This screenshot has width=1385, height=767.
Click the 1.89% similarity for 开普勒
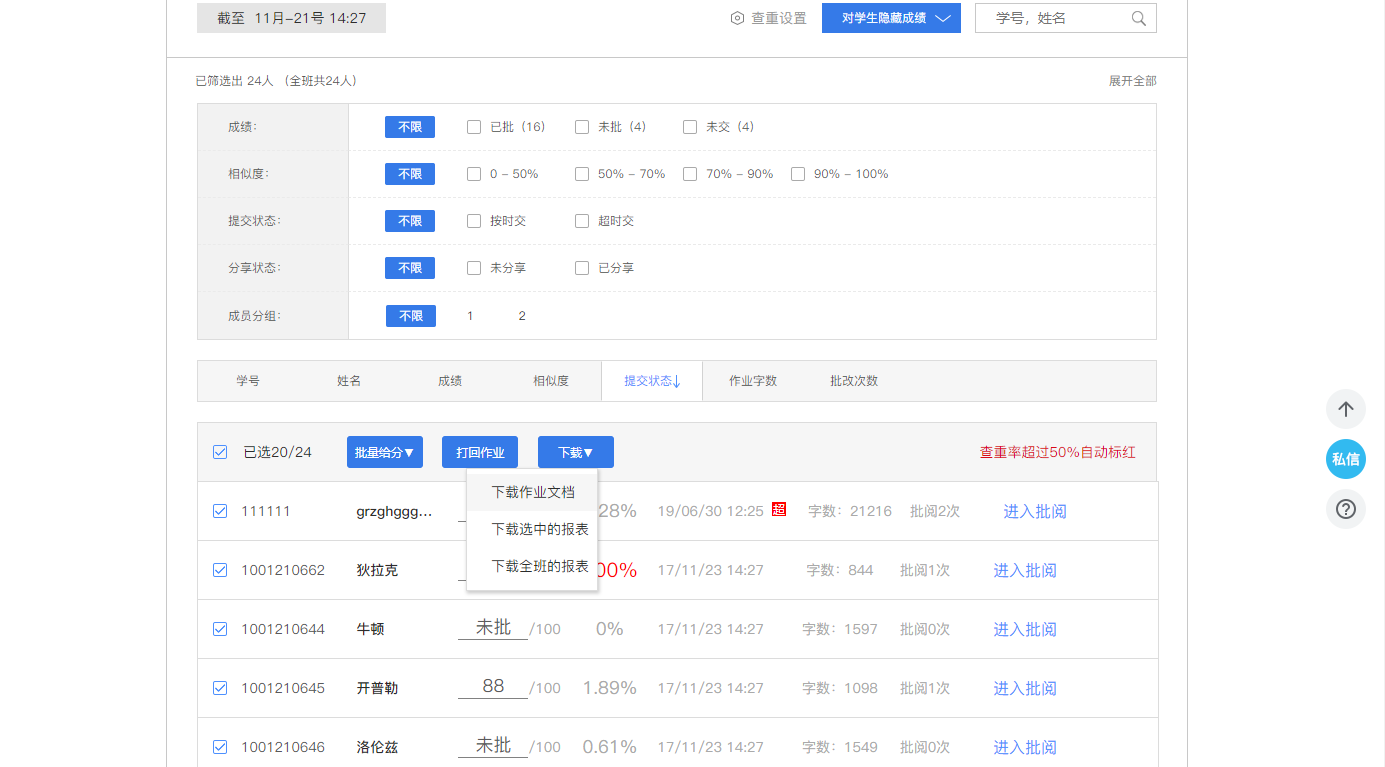610,688
